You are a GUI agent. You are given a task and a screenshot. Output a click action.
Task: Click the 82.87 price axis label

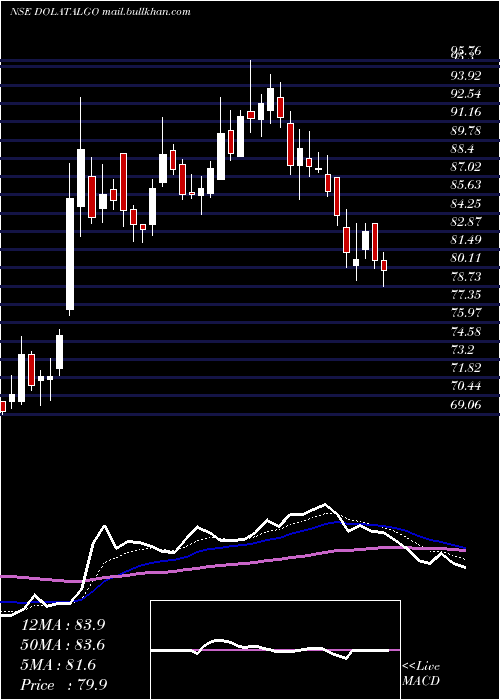[466, 221]
